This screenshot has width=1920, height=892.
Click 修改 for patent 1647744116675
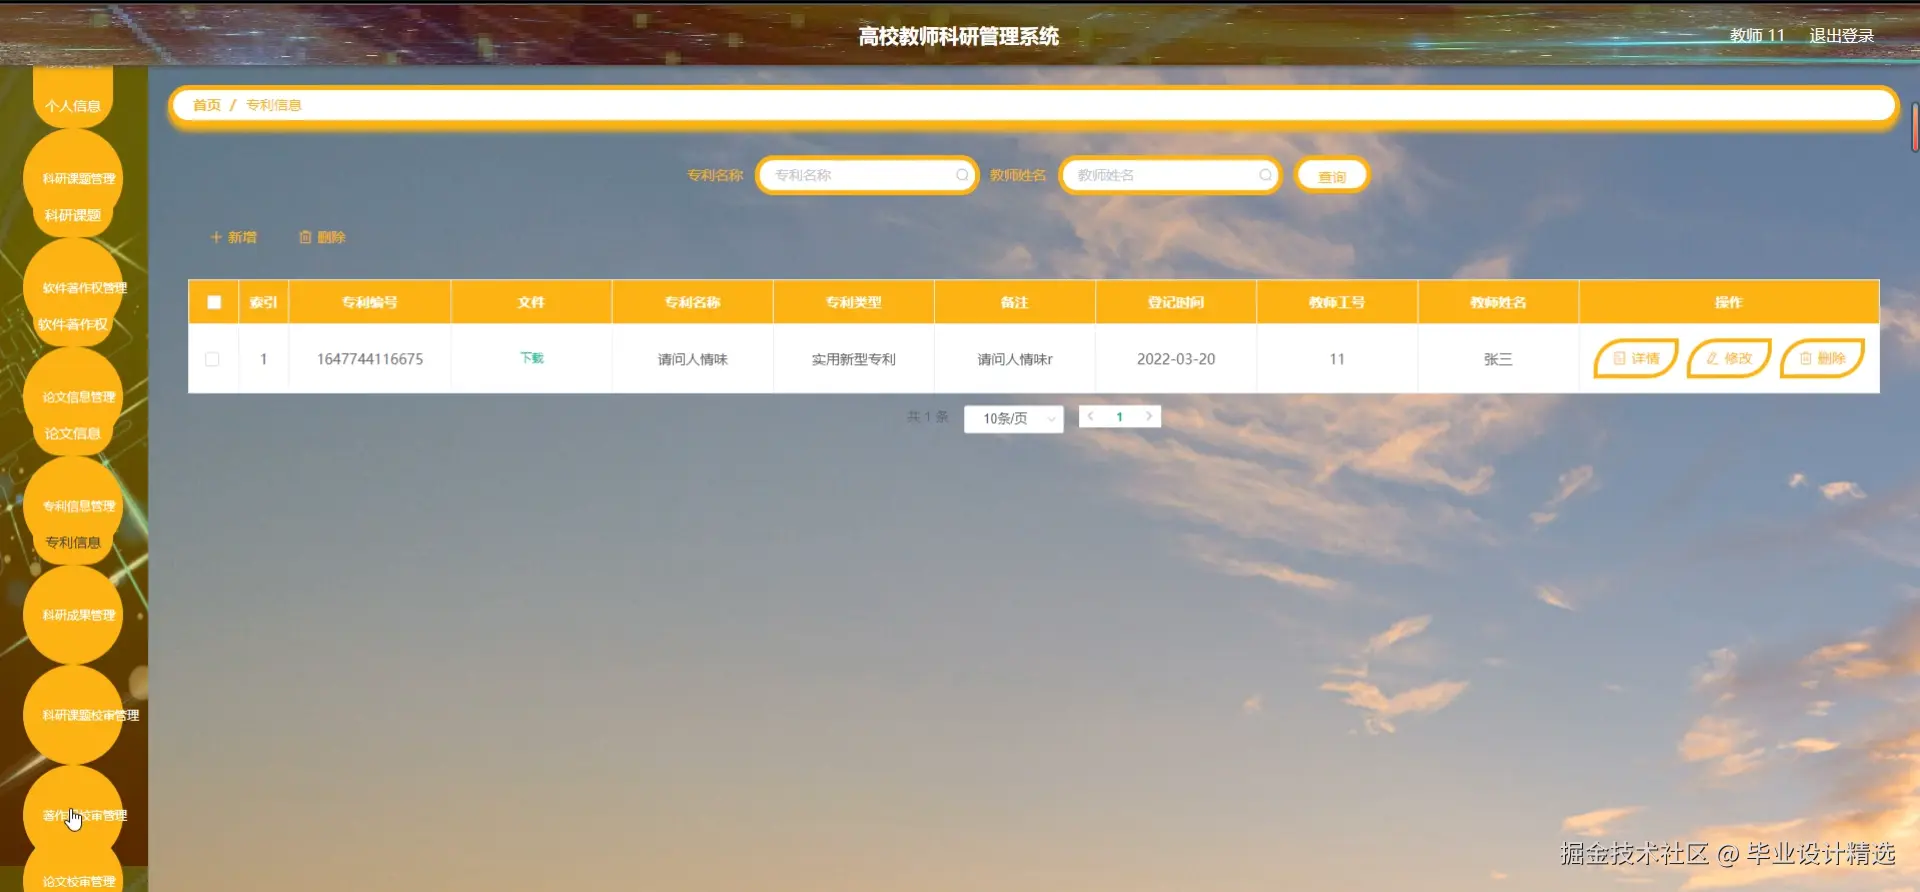[1729, 358]
